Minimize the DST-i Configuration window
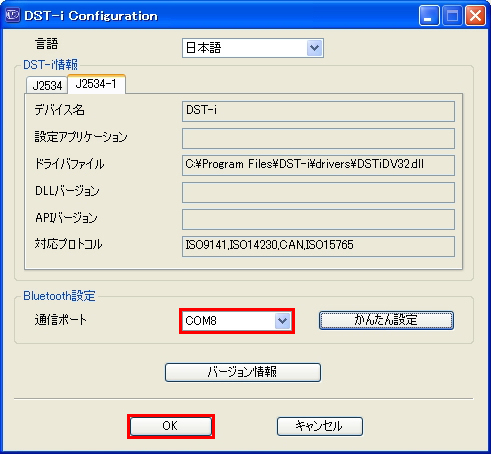The image size is (491, 454). (x=429, y=16)
